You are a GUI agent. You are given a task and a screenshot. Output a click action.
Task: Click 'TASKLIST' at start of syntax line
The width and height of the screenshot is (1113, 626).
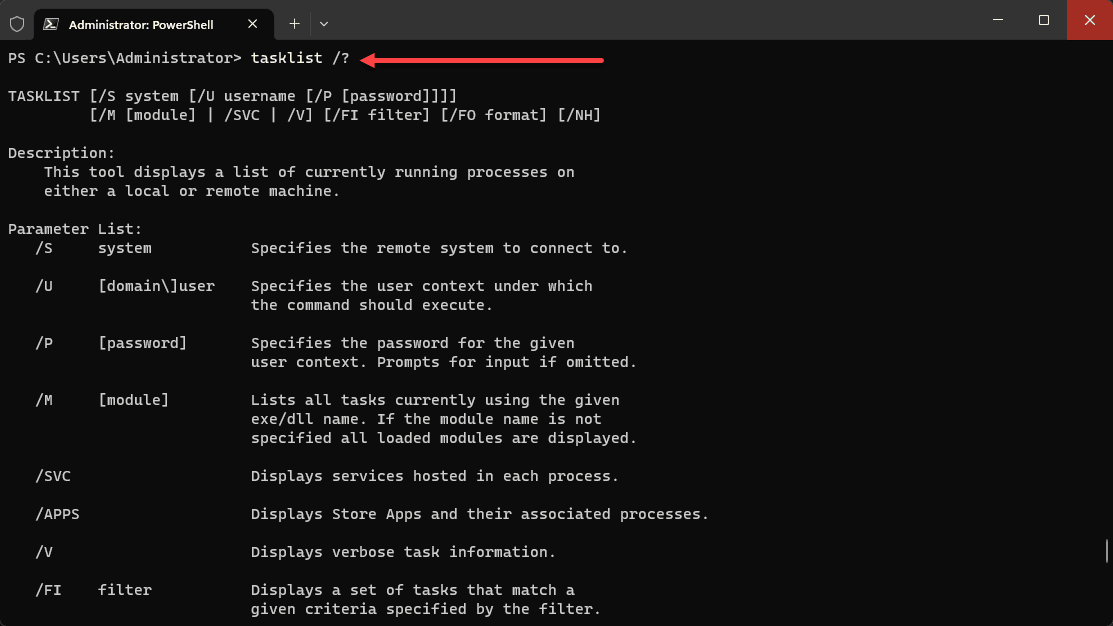click(44, 96)
